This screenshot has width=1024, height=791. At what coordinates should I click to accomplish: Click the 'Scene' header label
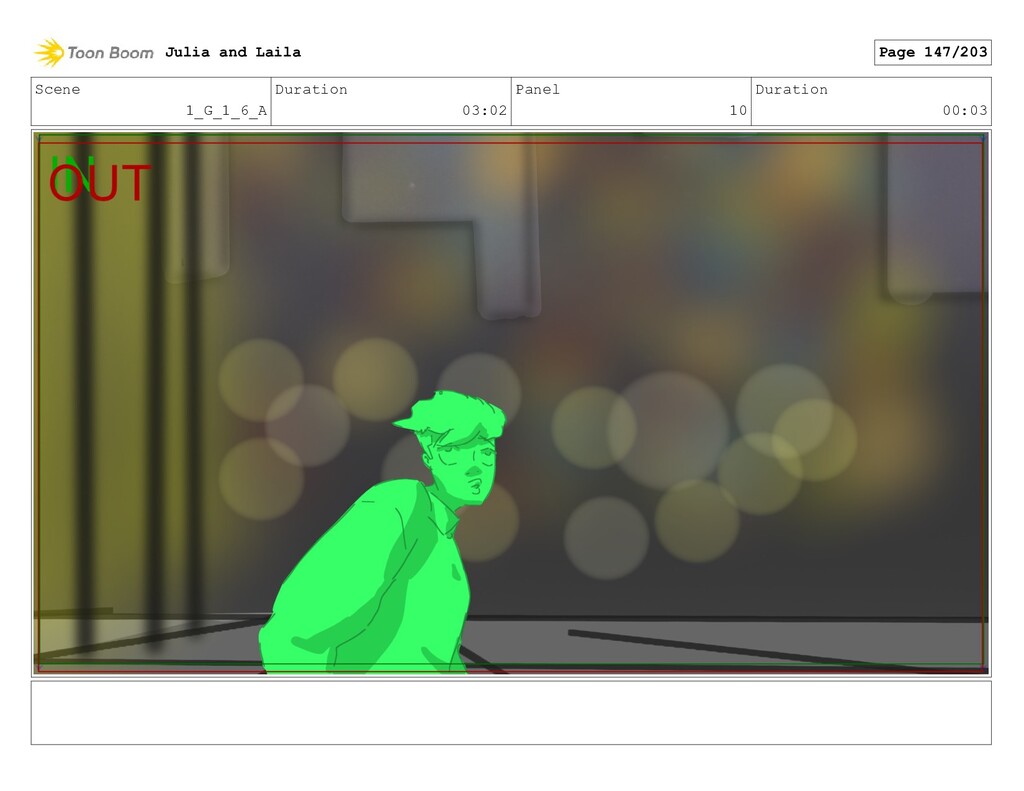click(x=57, y=89)
